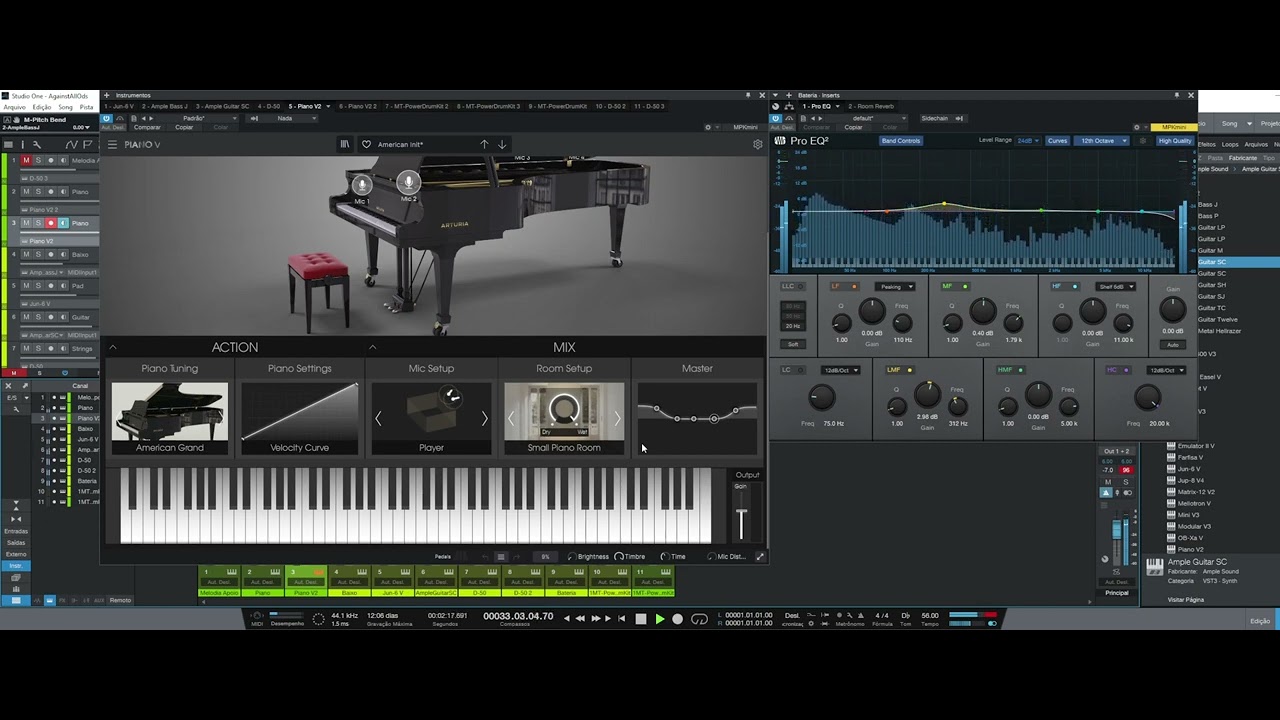Next mic setup arrow after Player
This screenshot has width=1280, height=720.
485,418
